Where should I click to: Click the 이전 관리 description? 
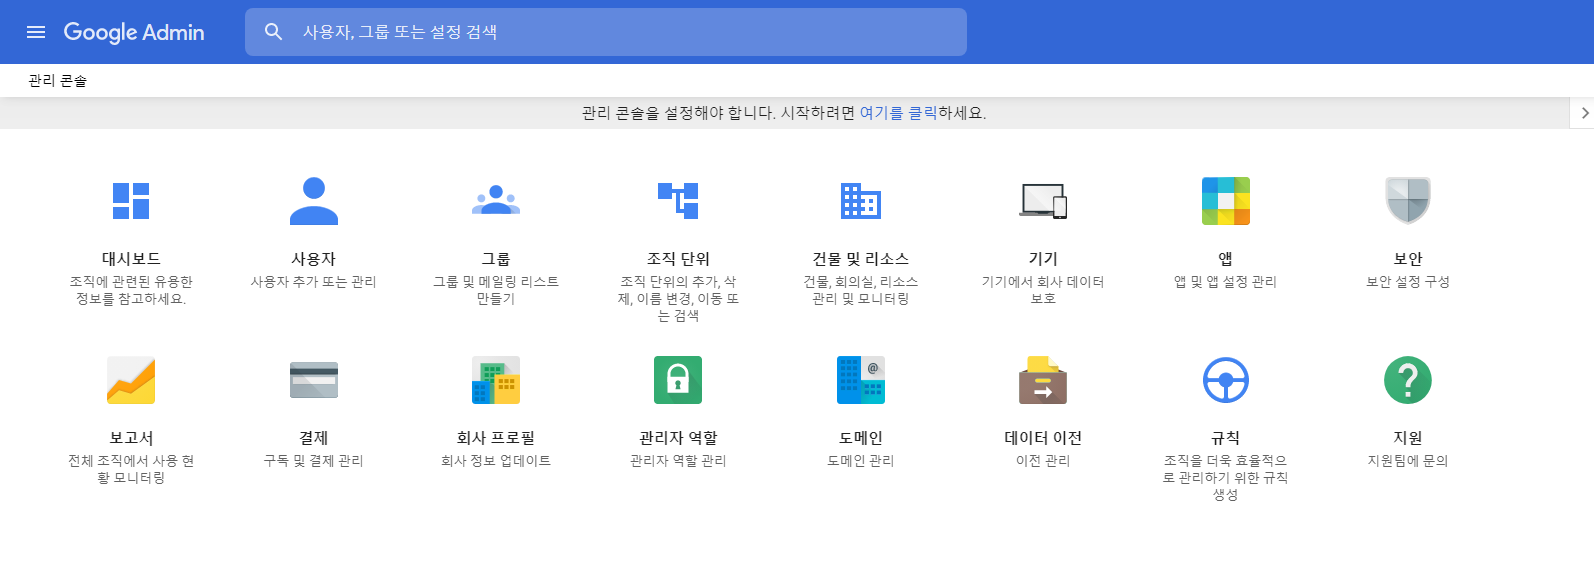coord(1043,461)
